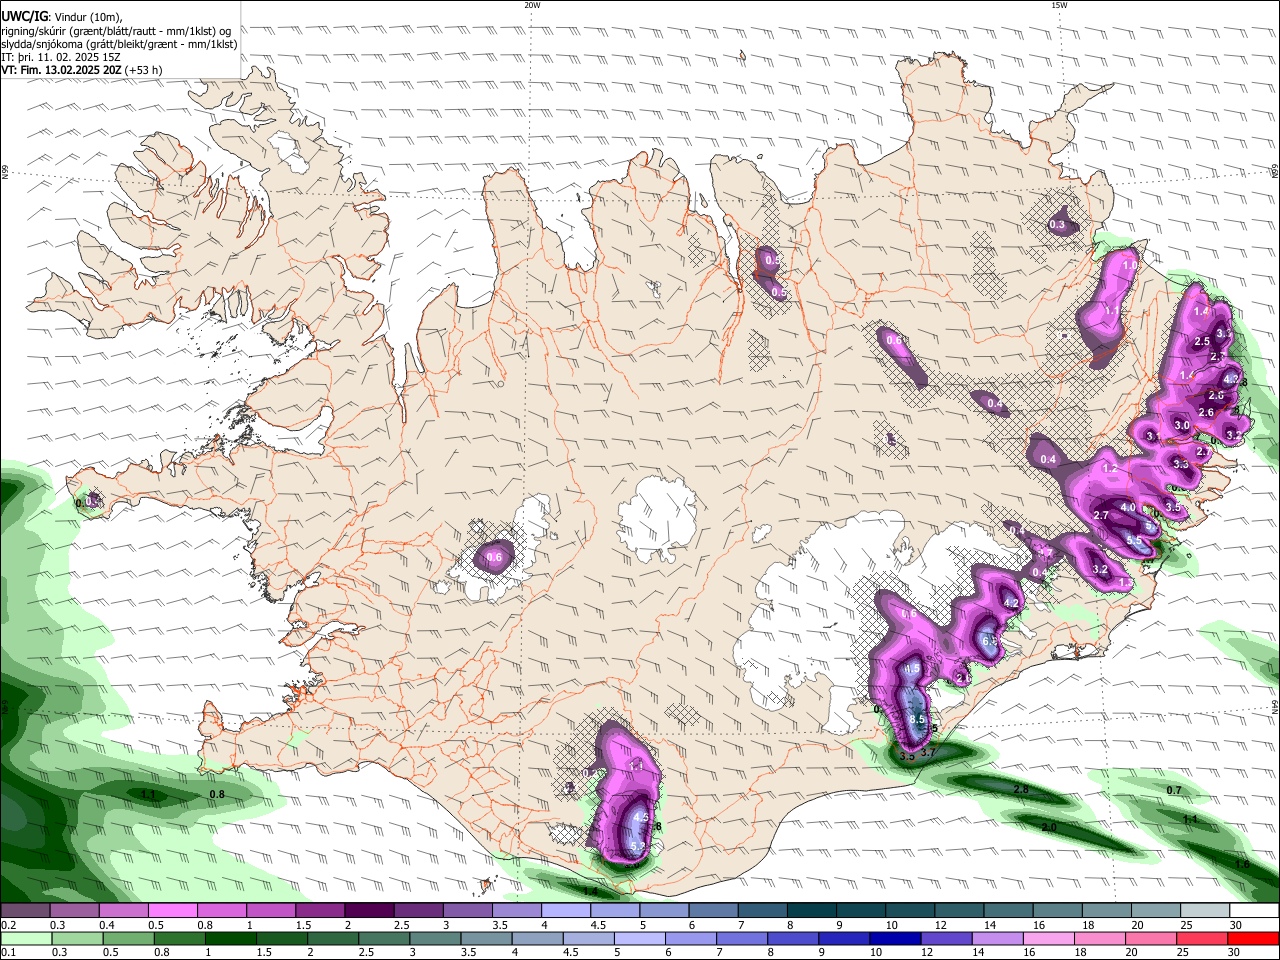Click the 3.7 rain value off the southeast coast
The height and width of the screenshot is (960, 1280).
(x=928, y=752)
